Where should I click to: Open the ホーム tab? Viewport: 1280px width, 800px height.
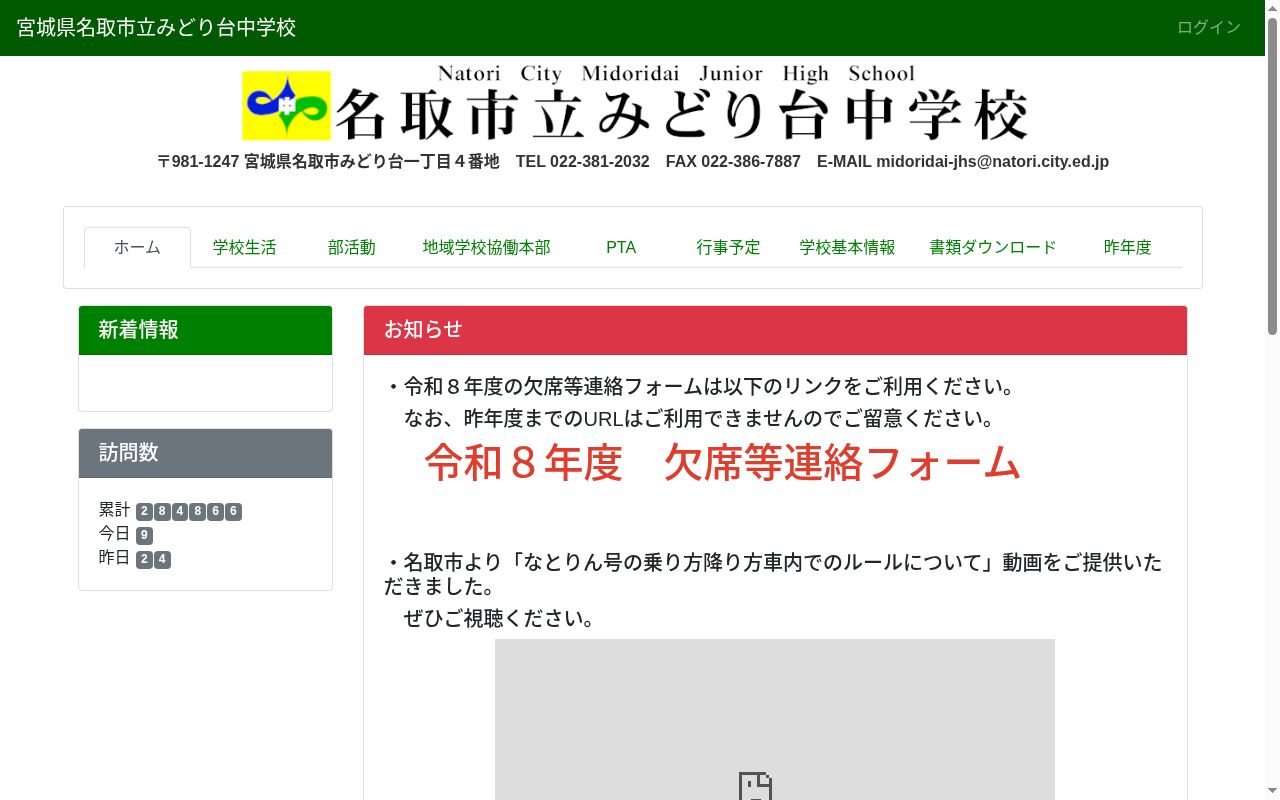coord(137,247)
